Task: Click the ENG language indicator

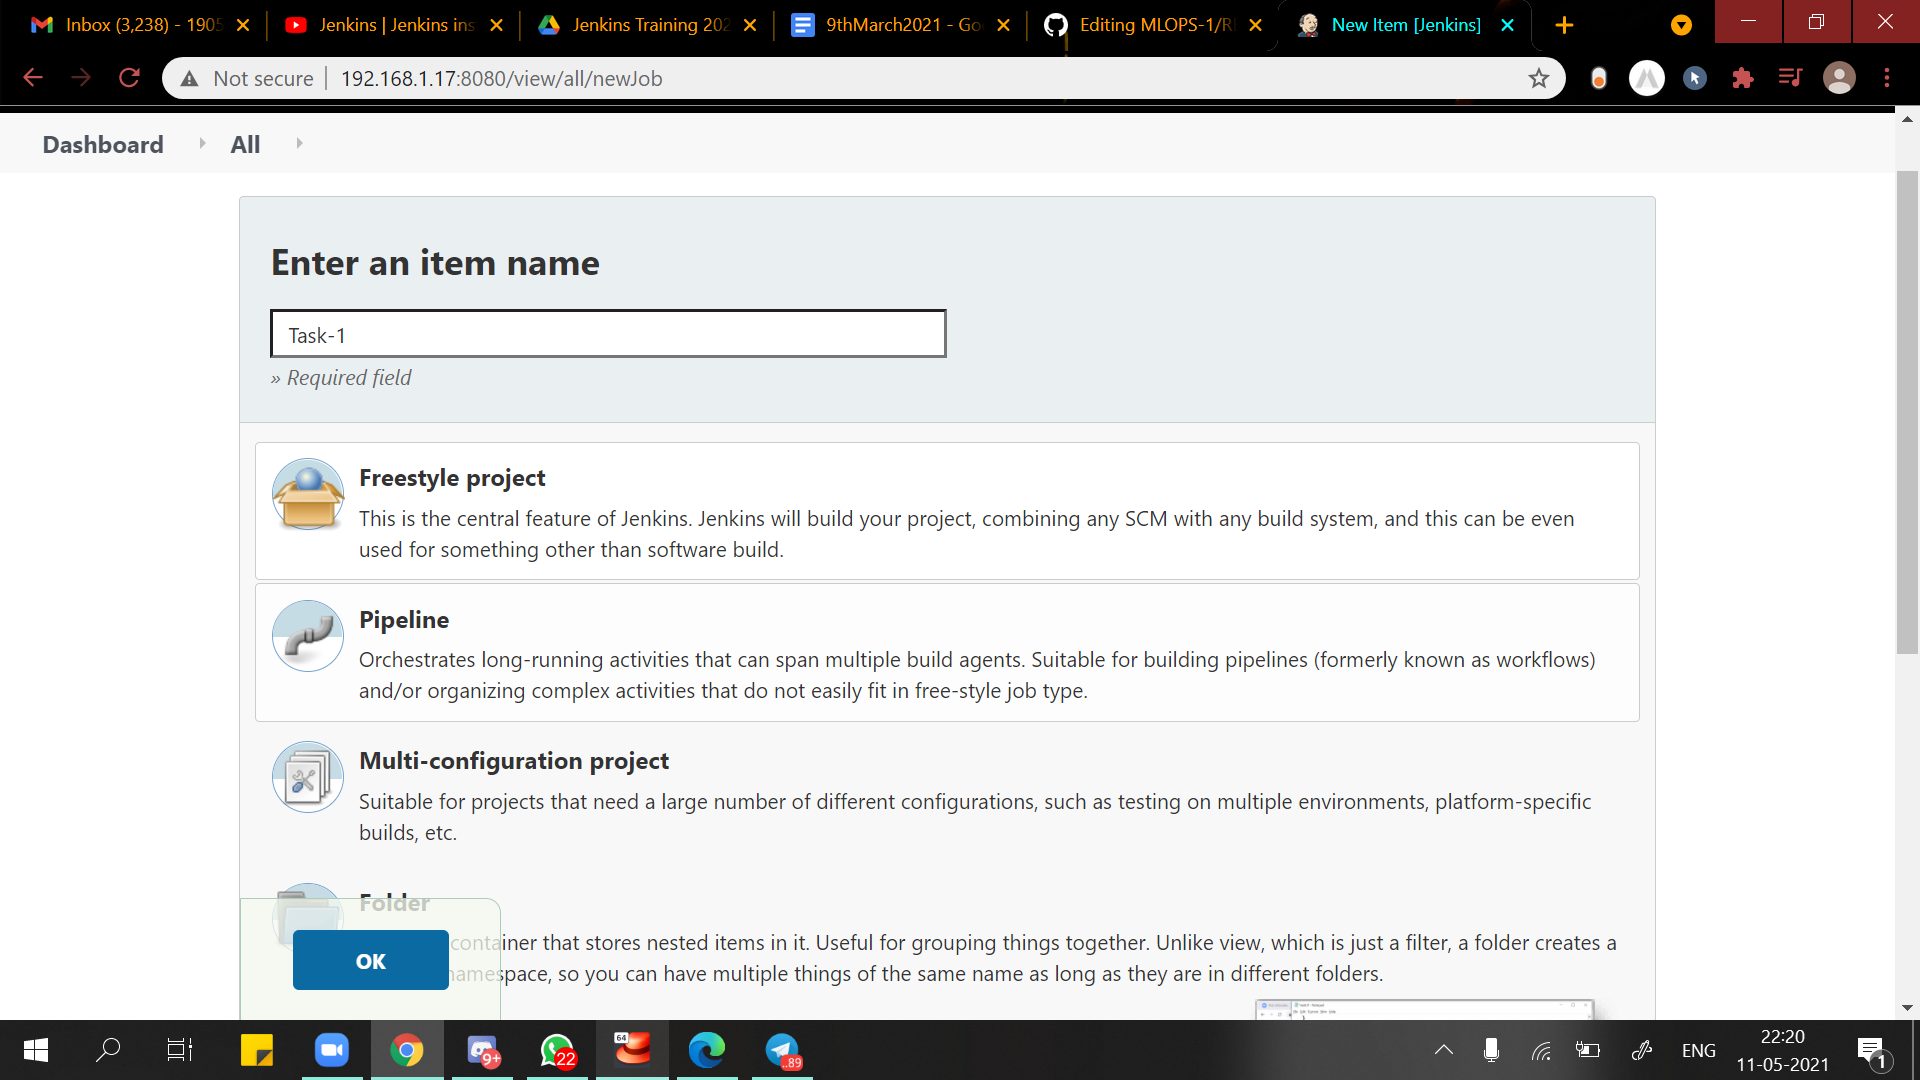Action: point(1698,1050)
